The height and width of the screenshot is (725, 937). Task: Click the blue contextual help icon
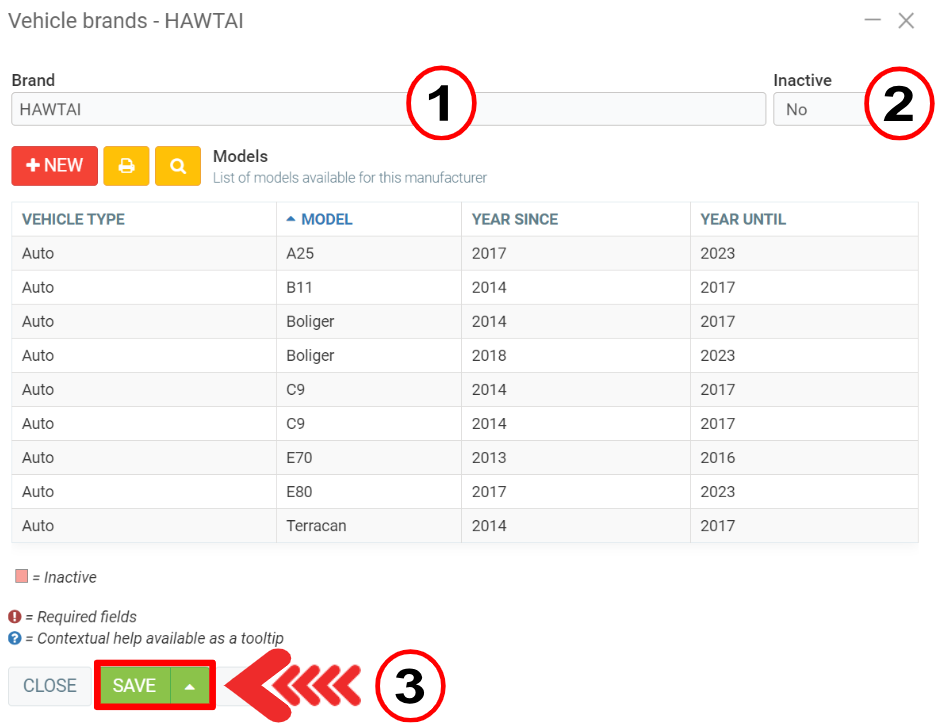pyautogui.click(x=15, y=638)
